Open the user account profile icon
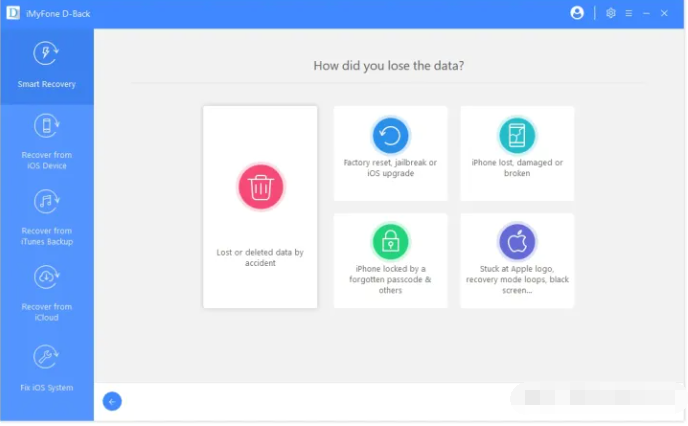The image size is (688, 426). coord(577,13)
